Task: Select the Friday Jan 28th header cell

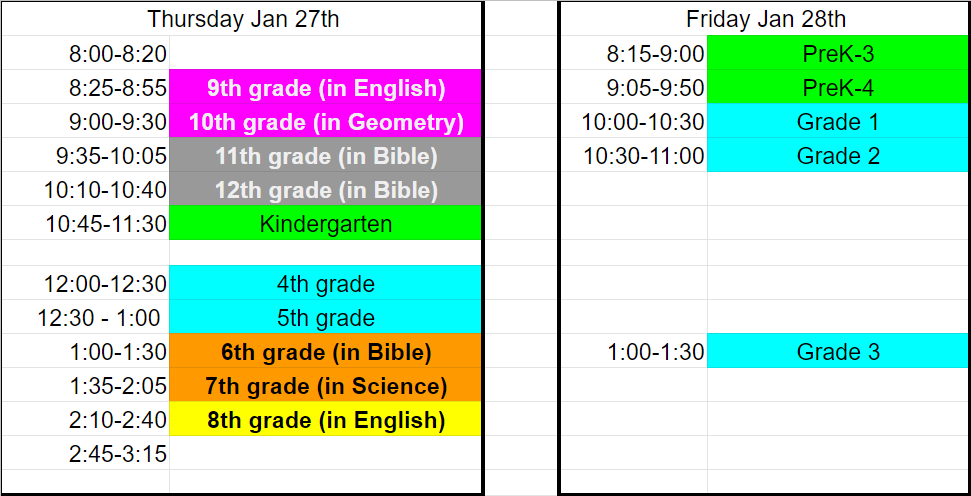Action: point(766,19)
